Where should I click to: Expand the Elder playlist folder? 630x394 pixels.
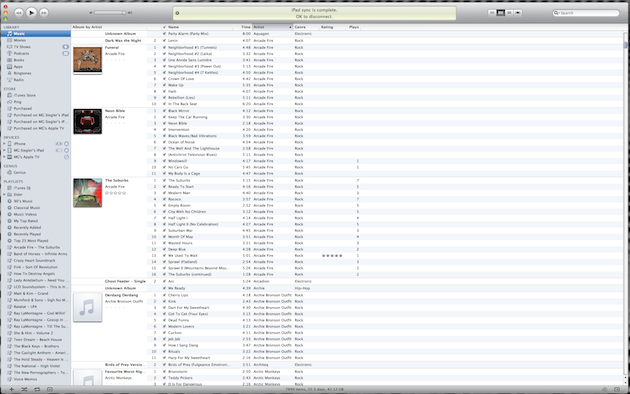[x=4, y=194]
